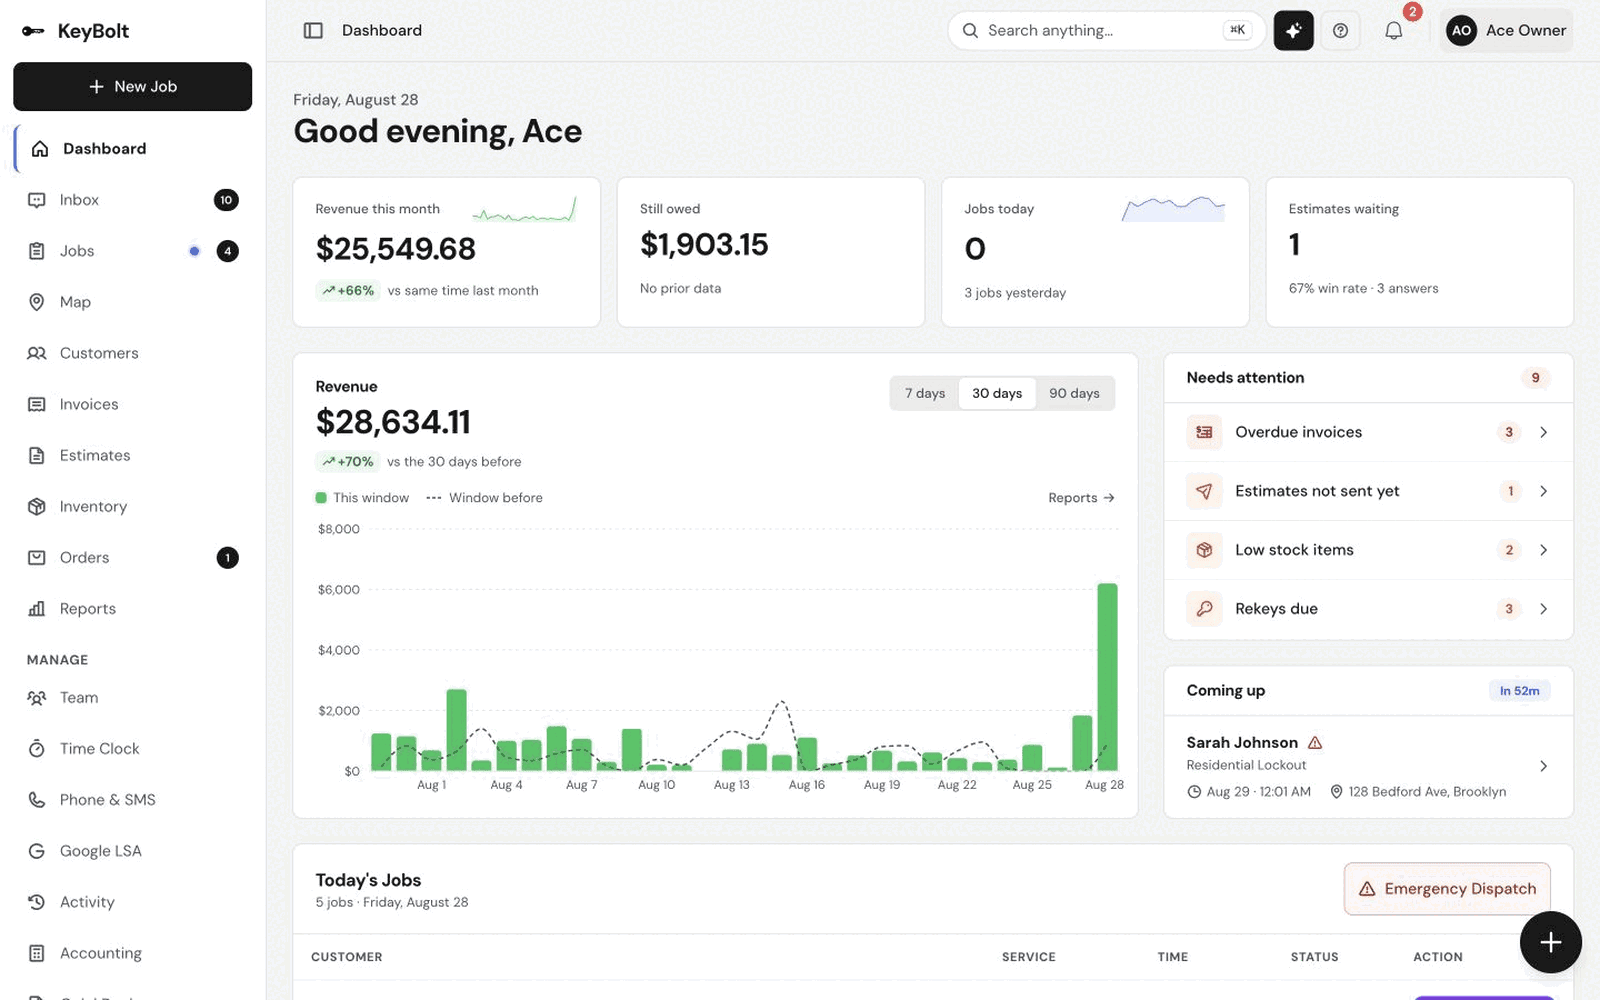The image size is (1600, 1000).
Task: Open the help question mark icon
Action: coord(1340,31)
